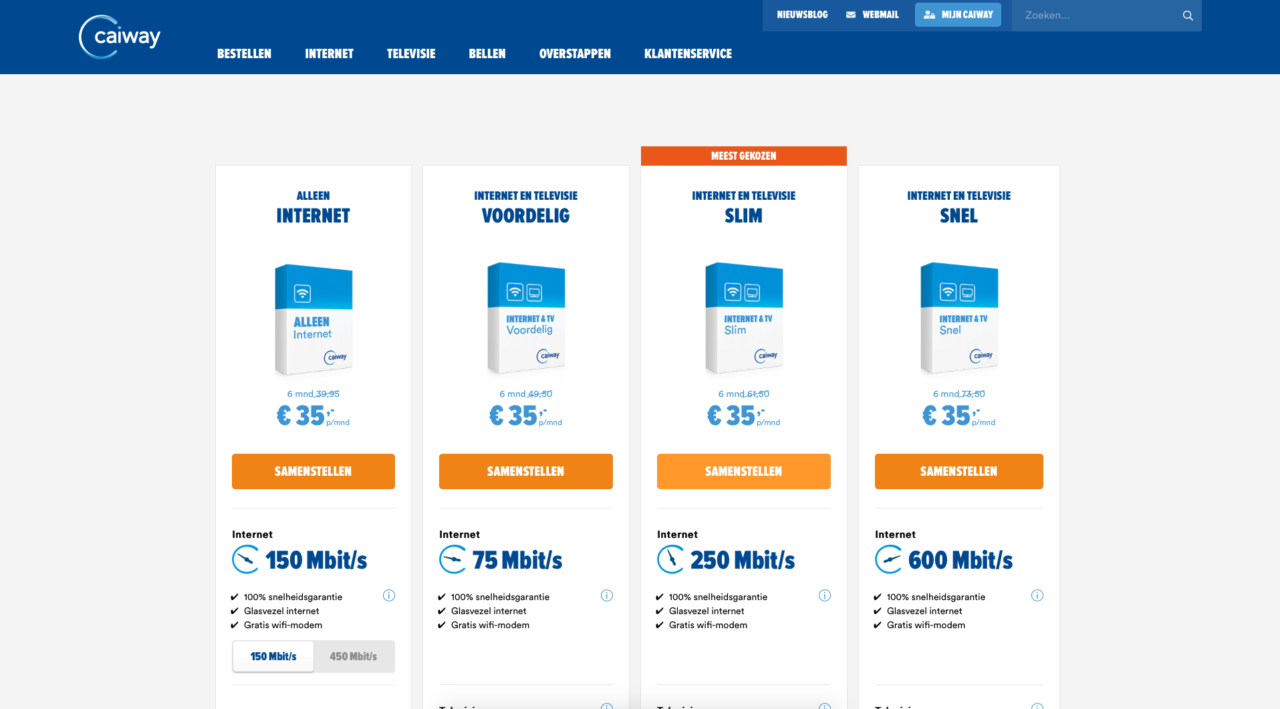Viewport: 1280px width, 709px height.
Task: Open info icon in Alleen Internet column
Action: click(x=389, y=595)
